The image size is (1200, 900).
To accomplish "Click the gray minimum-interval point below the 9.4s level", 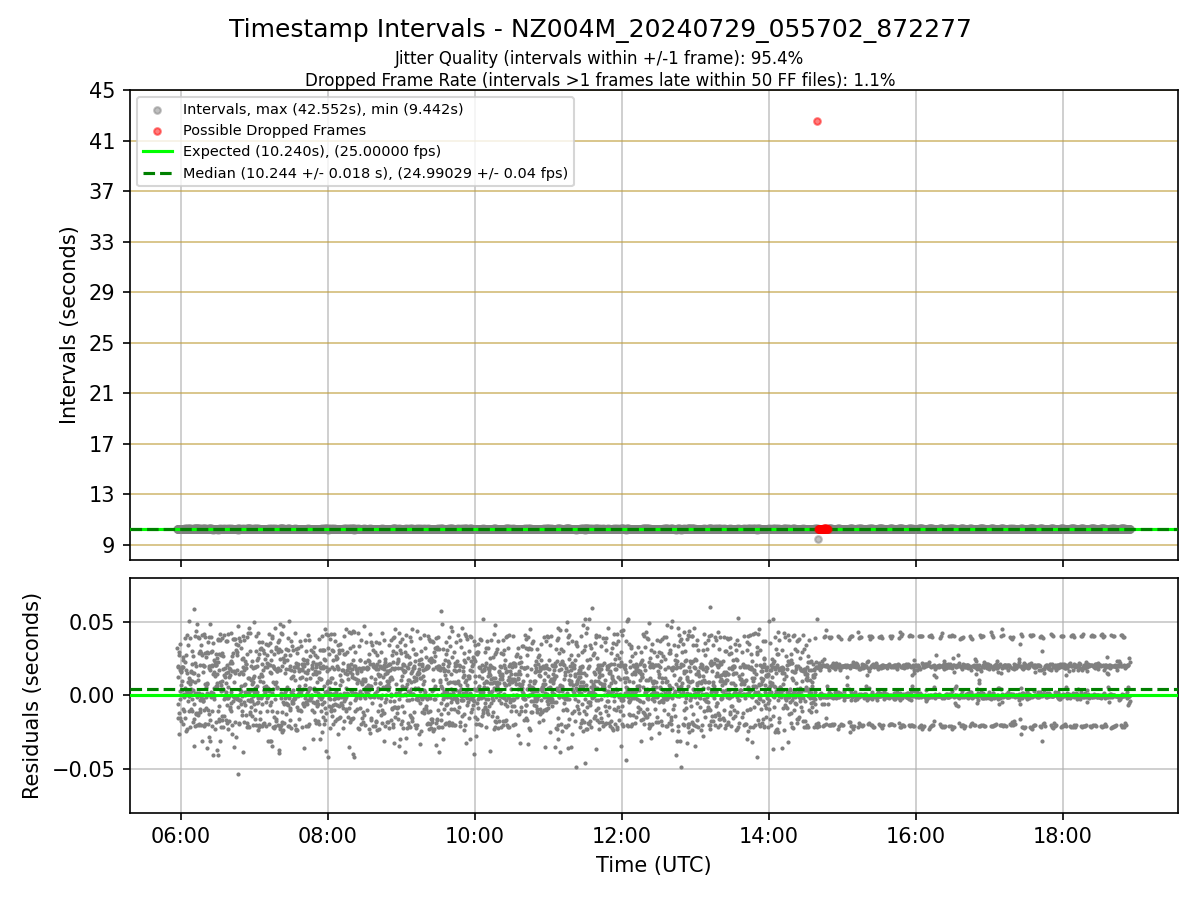I will 818,539.
